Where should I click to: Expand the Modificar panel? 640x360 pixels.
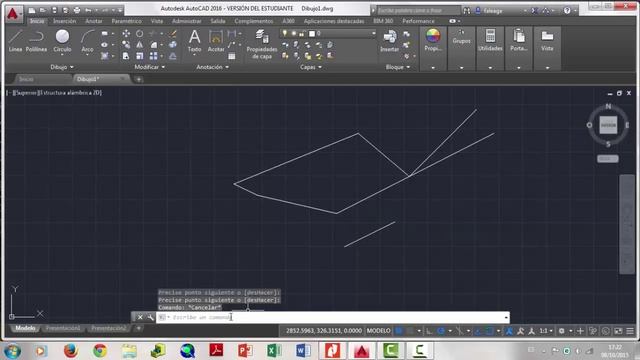(150, 67)
